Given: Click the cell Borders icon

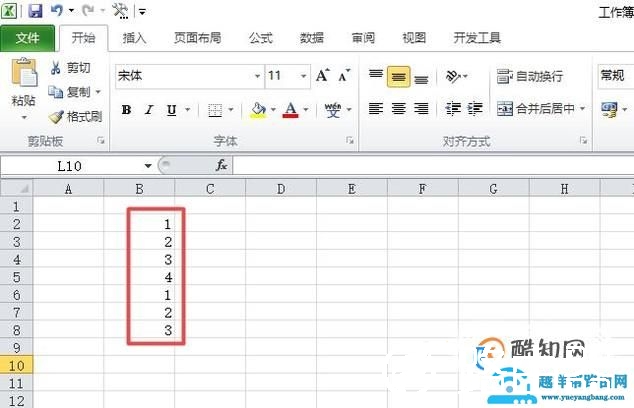Looking at the screenshot, I should pyautogui.click(x=215, y=110).
